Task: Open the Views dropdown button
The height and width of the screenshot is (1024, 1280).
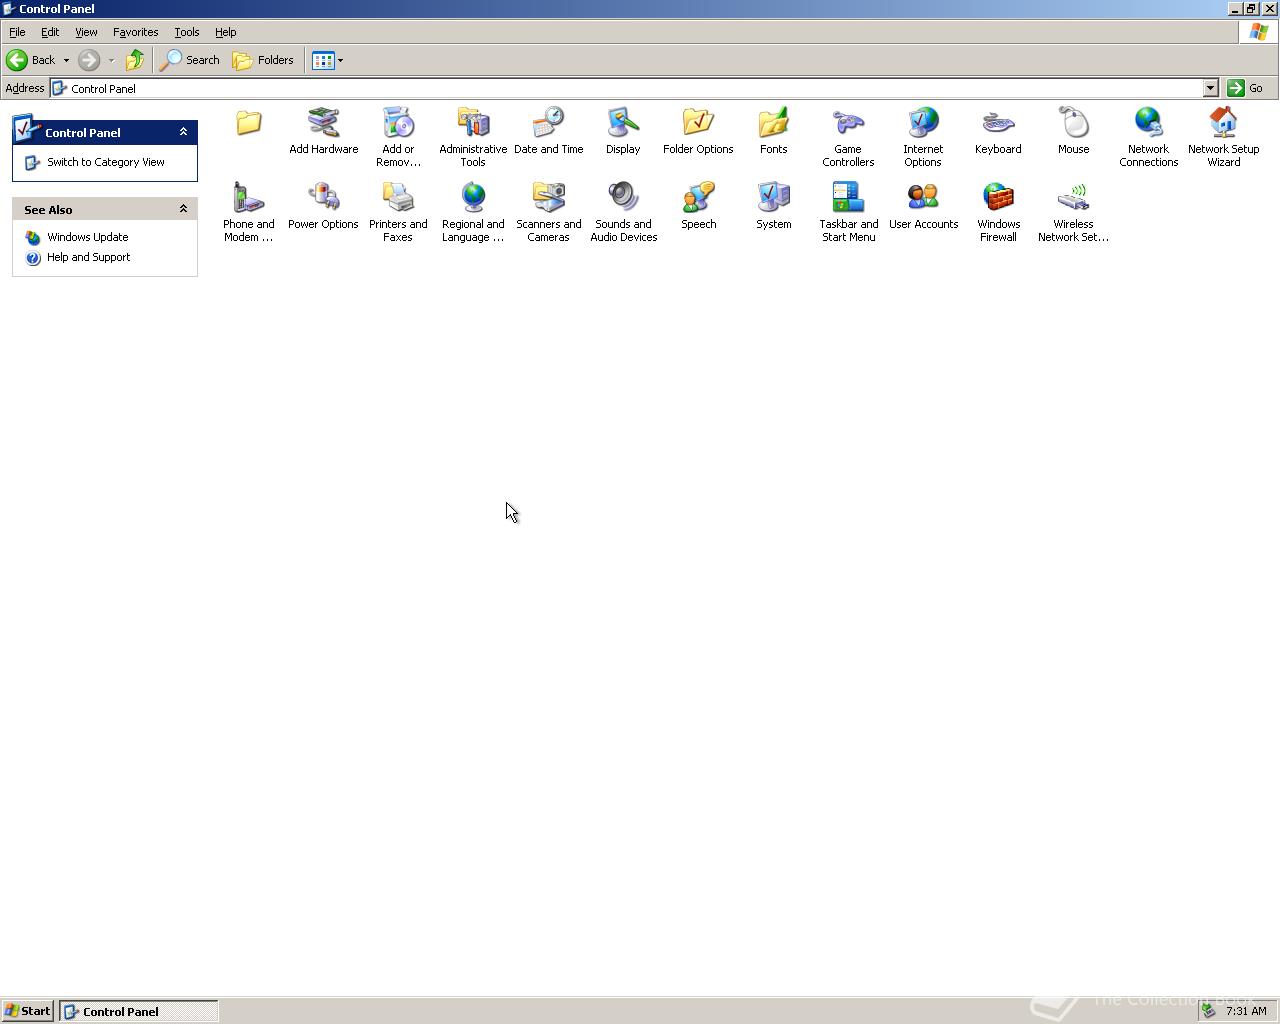Action: pos(328,60)
